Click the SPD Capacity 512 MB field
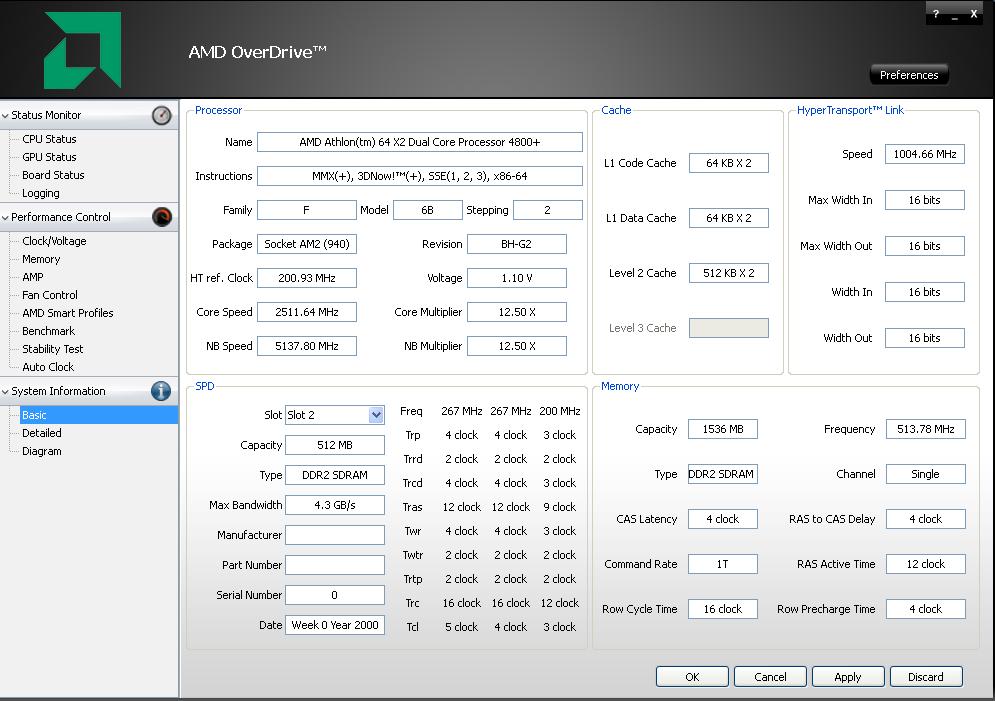 pyautogui.click(x=334, y=445)
